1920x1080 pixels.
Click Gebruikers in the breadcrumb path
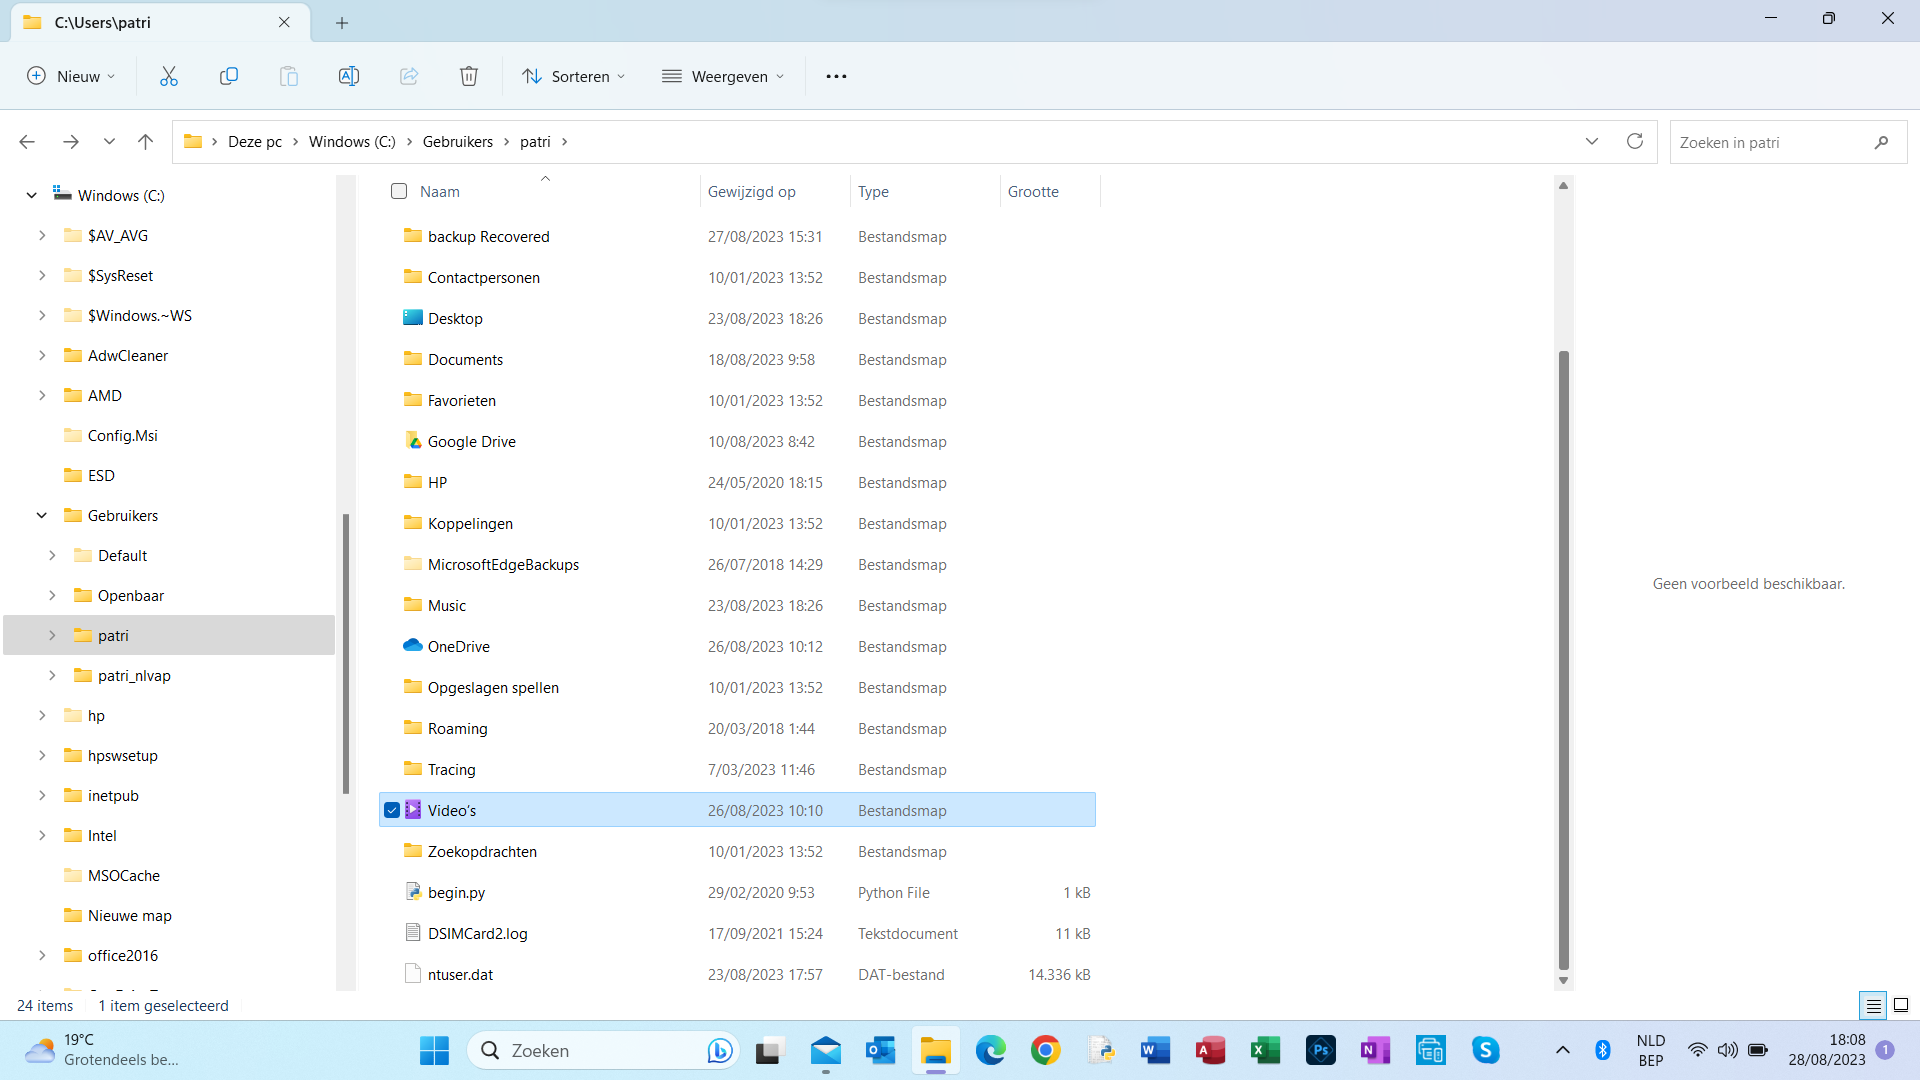pyautogui.click(x=457, y=142)
